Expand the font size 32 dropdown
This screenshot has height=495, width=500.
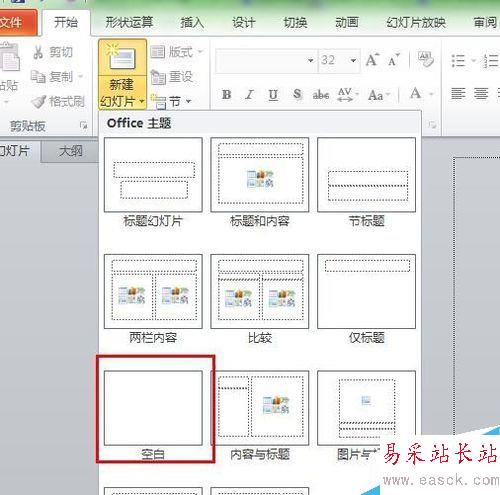353,61
